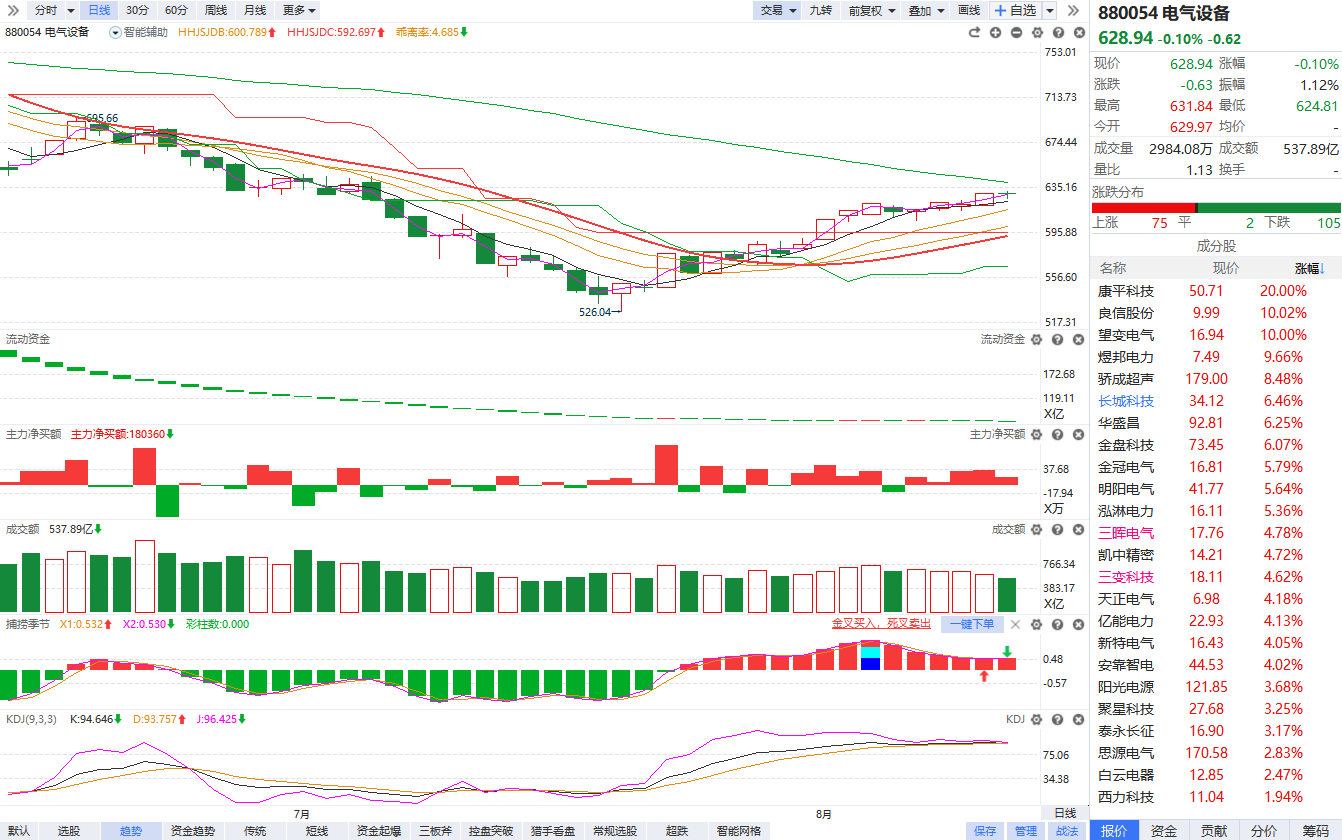Image resolution: width=1342 pixels, height=840 pixels.
Task: Open the 前复权 dropdown
Action: [x=870, y=10]
